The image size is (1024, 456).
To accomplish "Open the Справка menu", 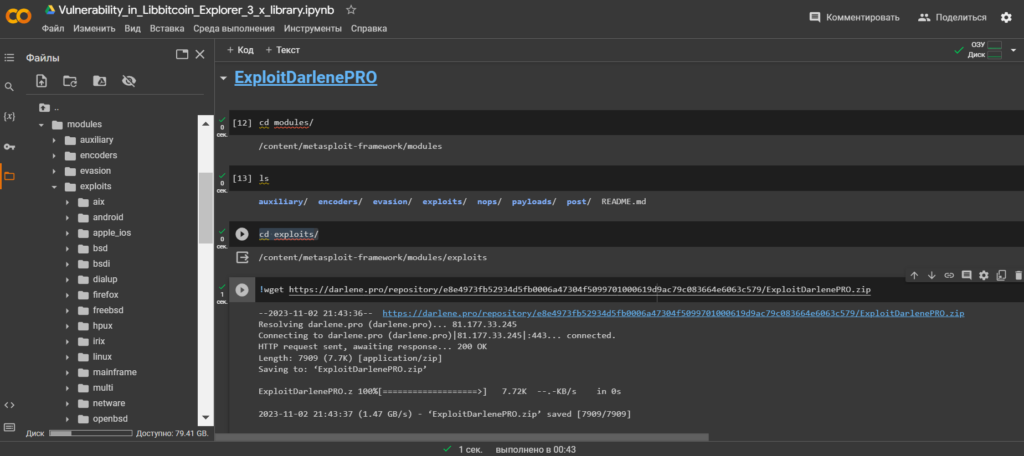I will click(x=369, y=29).
